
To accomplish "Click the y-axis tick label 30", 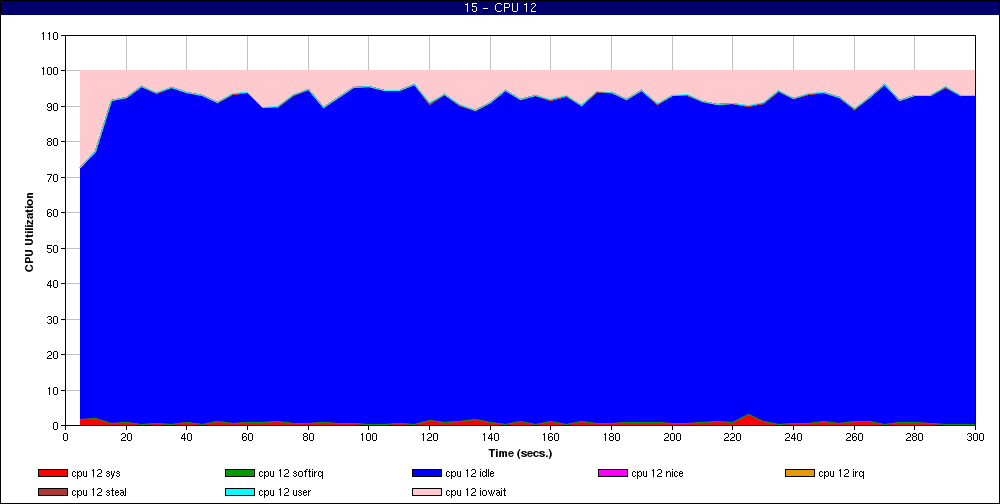I will [53, 320].
